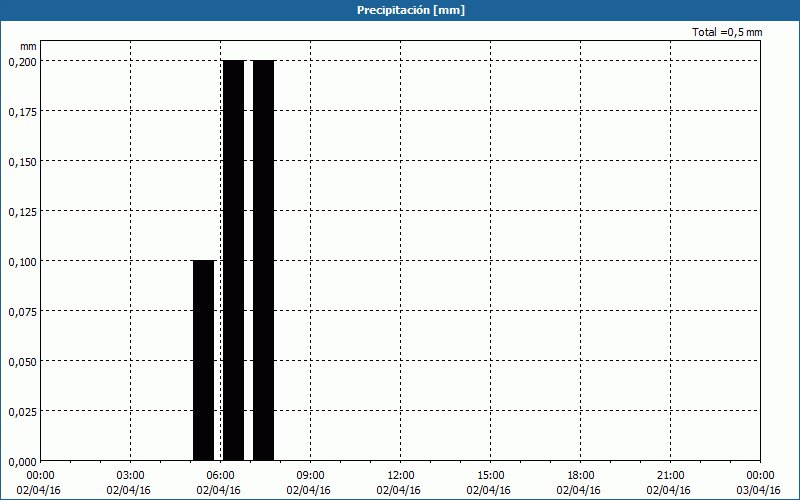Click the 0,075 y-axis value
The image size is (800, 500).
tap(22, 312)
